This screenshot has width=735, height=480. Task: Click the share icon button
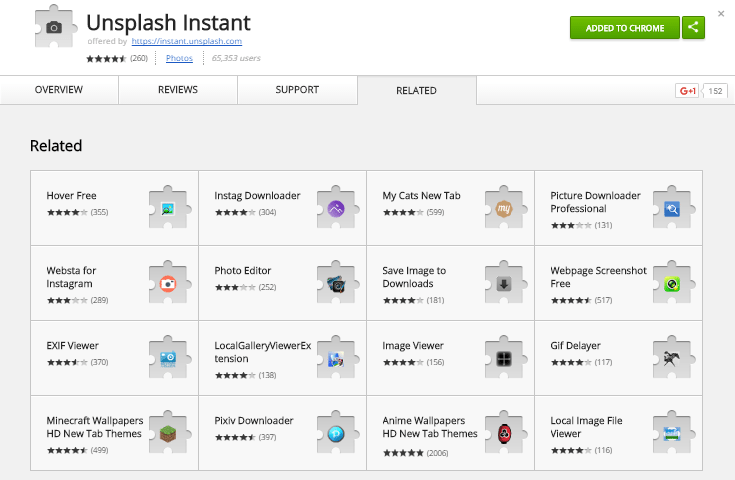(x=693, y=28)
